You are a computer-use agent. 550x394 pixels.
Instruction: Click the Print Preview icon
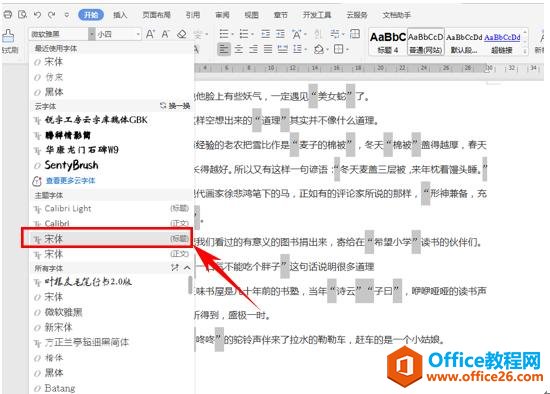click(x=22, y=15)
